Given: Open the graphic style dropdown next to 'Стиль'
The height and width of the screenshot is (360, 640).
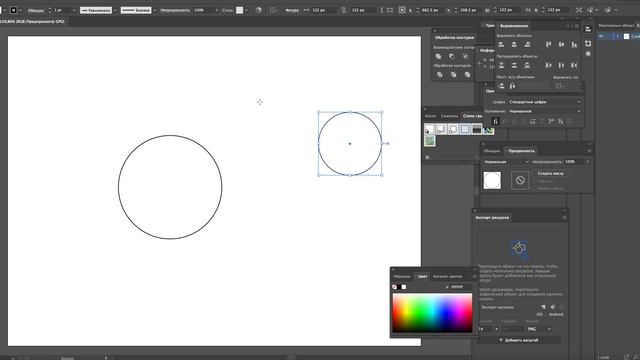Looking at the screenshot, I should click(246, 10).
